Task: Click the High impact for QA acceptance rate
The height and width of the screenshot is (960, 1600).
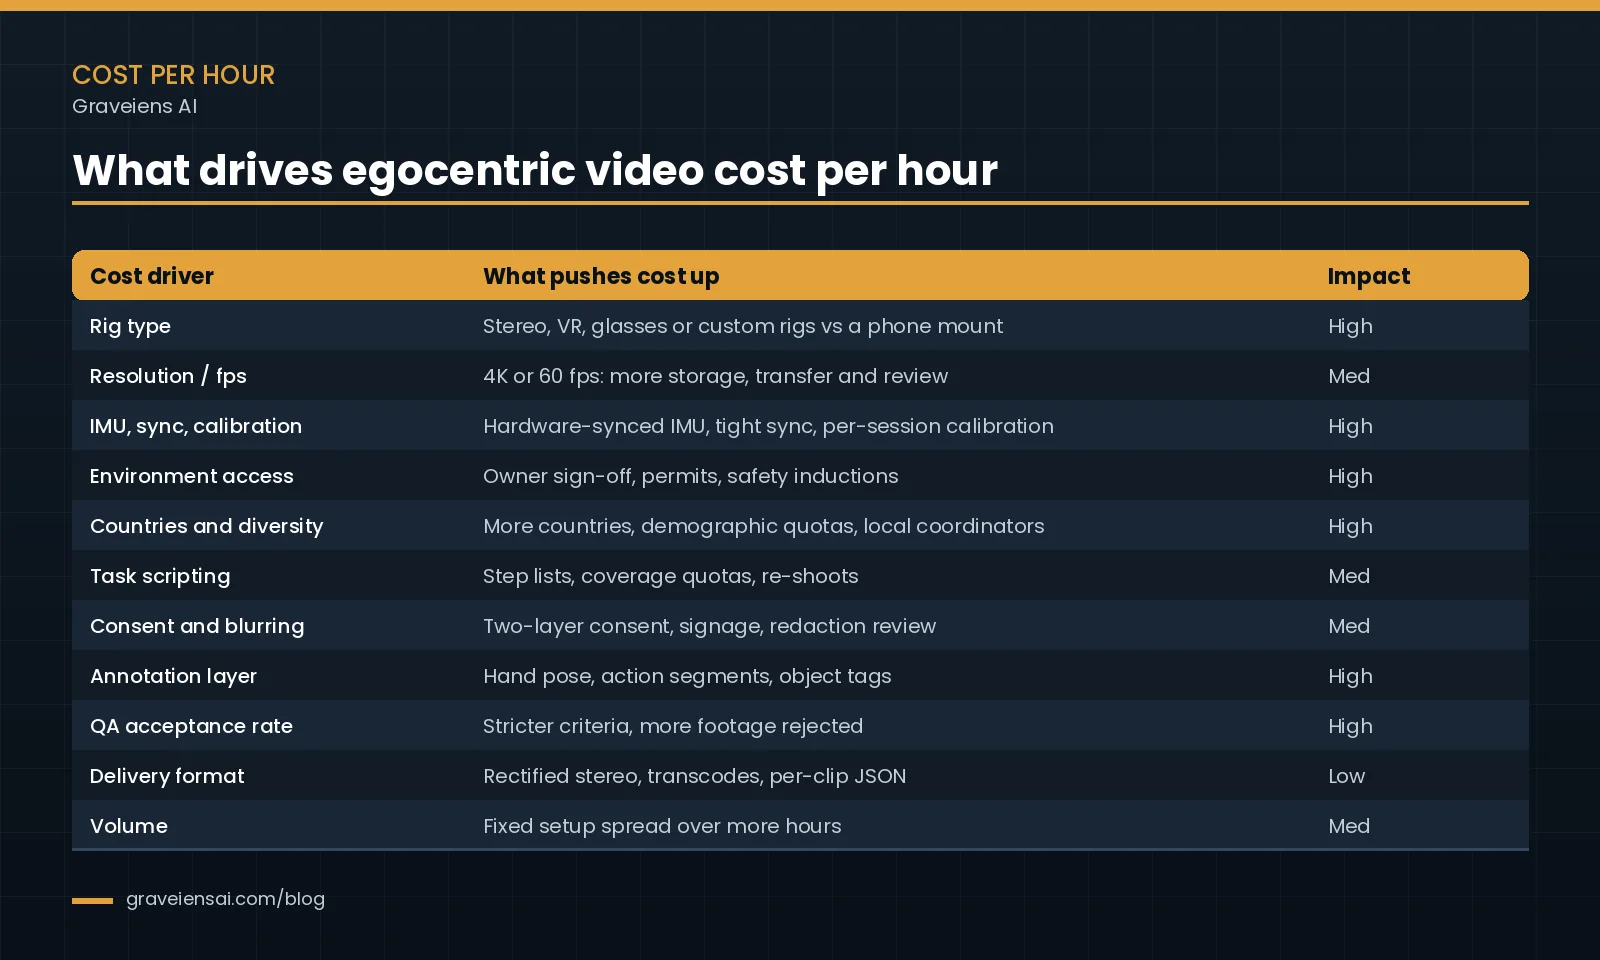Action: point(1350,726)
